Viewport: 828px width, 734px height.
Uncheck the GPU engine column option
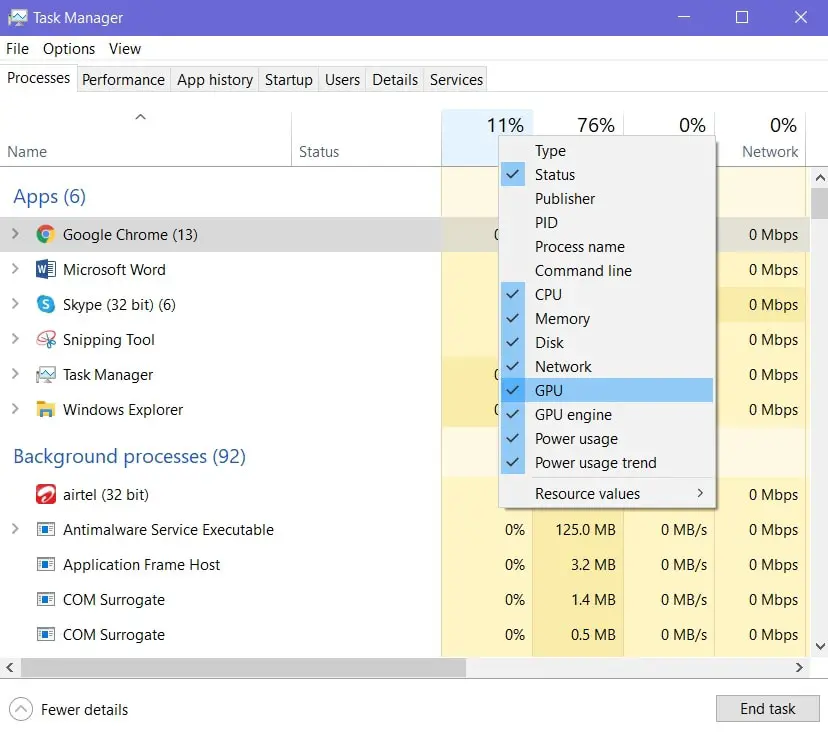click(x=607, y=415)
